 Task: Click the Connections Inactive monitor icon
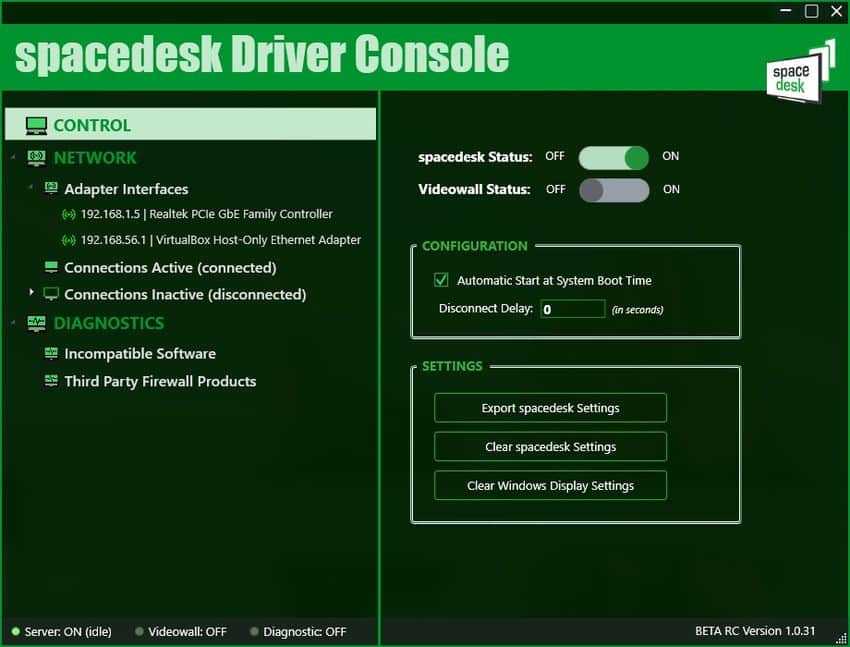click(51, 294)
